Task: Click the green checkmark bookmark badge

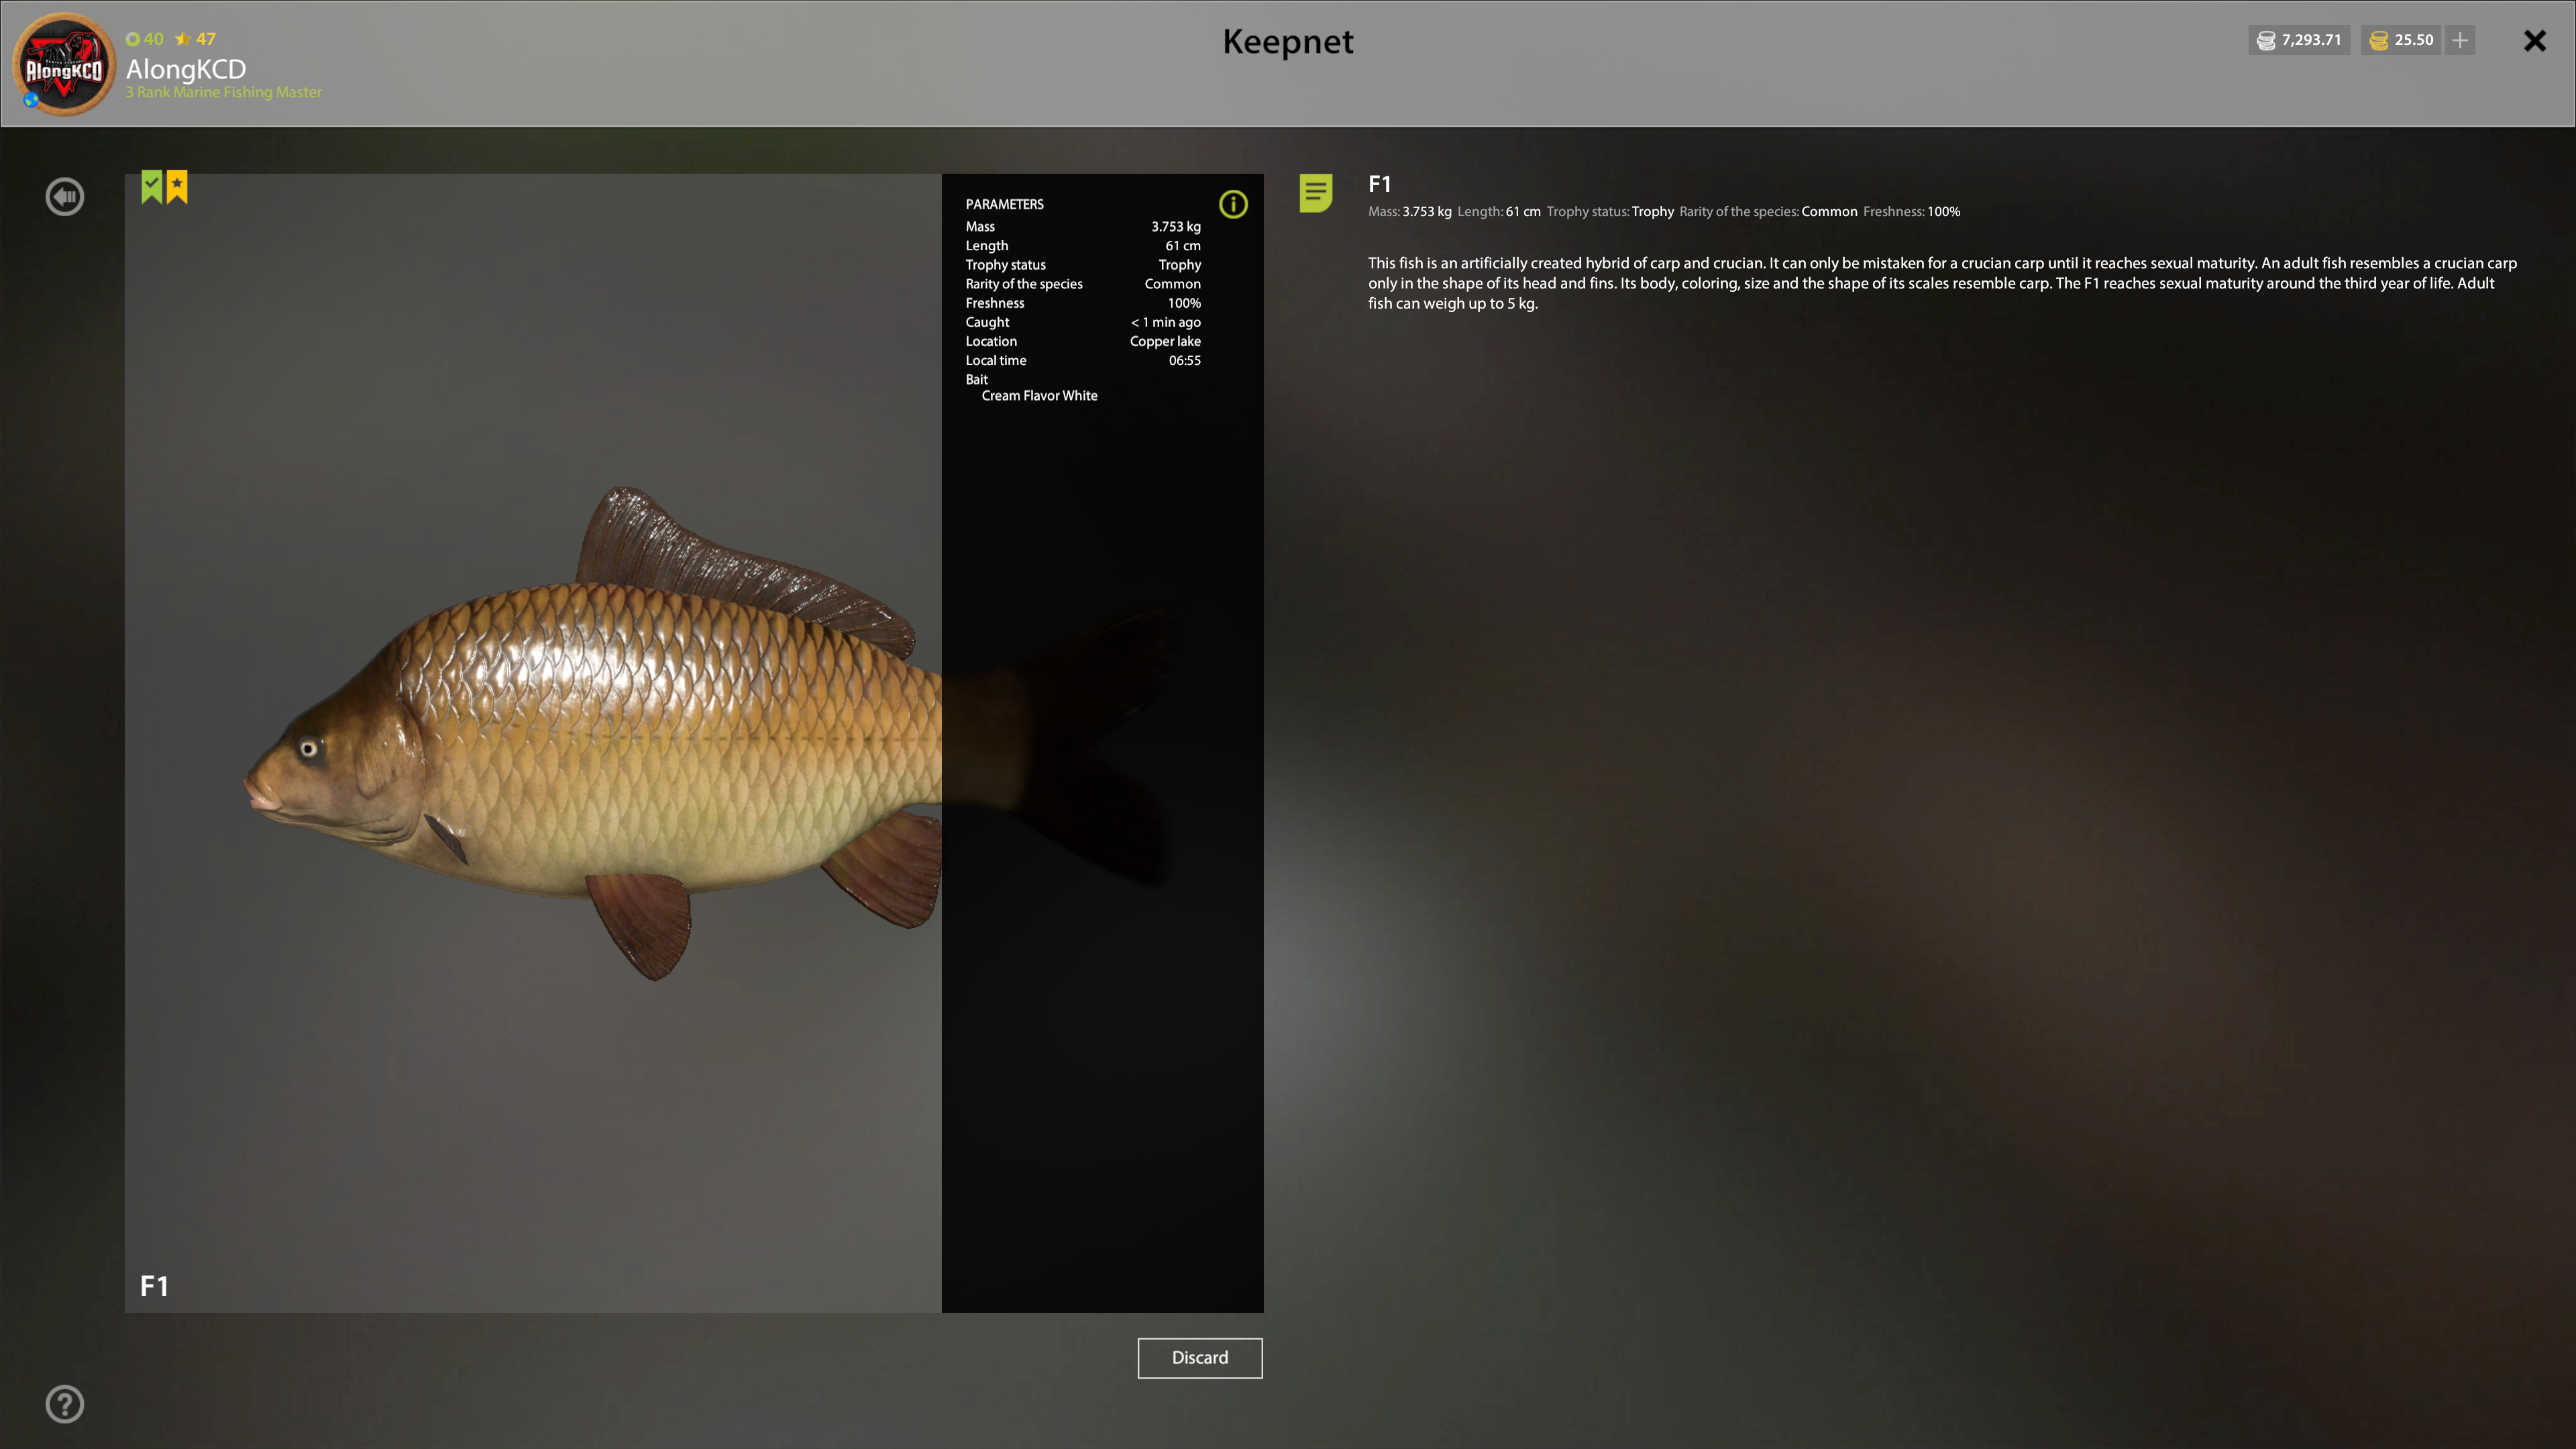Action: point(151,186)
